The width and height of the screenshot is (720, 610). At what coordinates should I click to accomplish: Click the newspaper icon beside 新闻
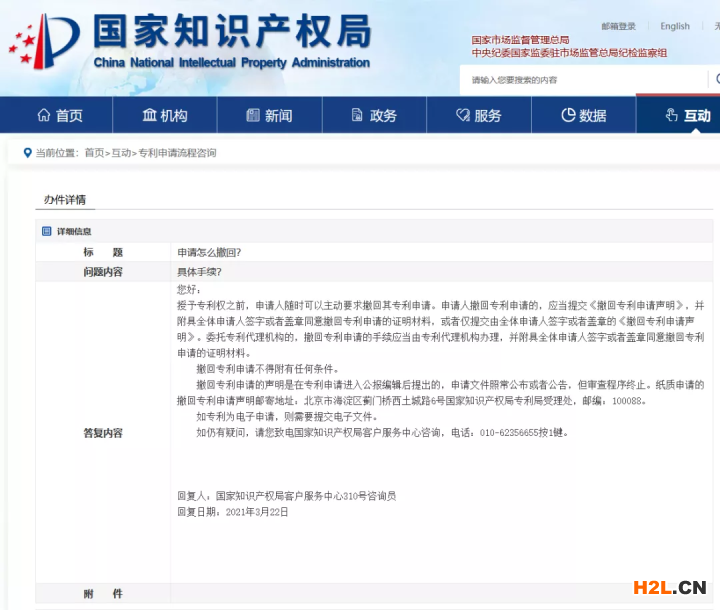[253, 115]
